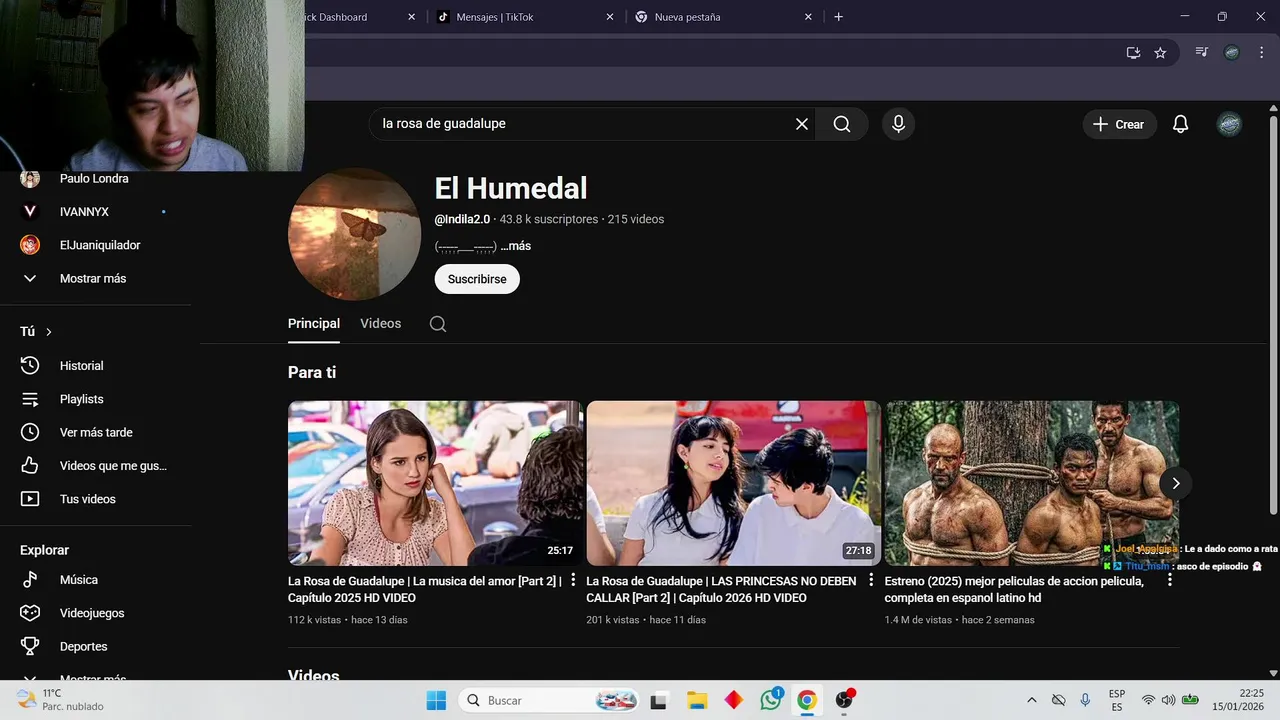This screenshot has height=720, width=1280.
Task: Show next Para ti videos arrow
Action: point(1176,483)
